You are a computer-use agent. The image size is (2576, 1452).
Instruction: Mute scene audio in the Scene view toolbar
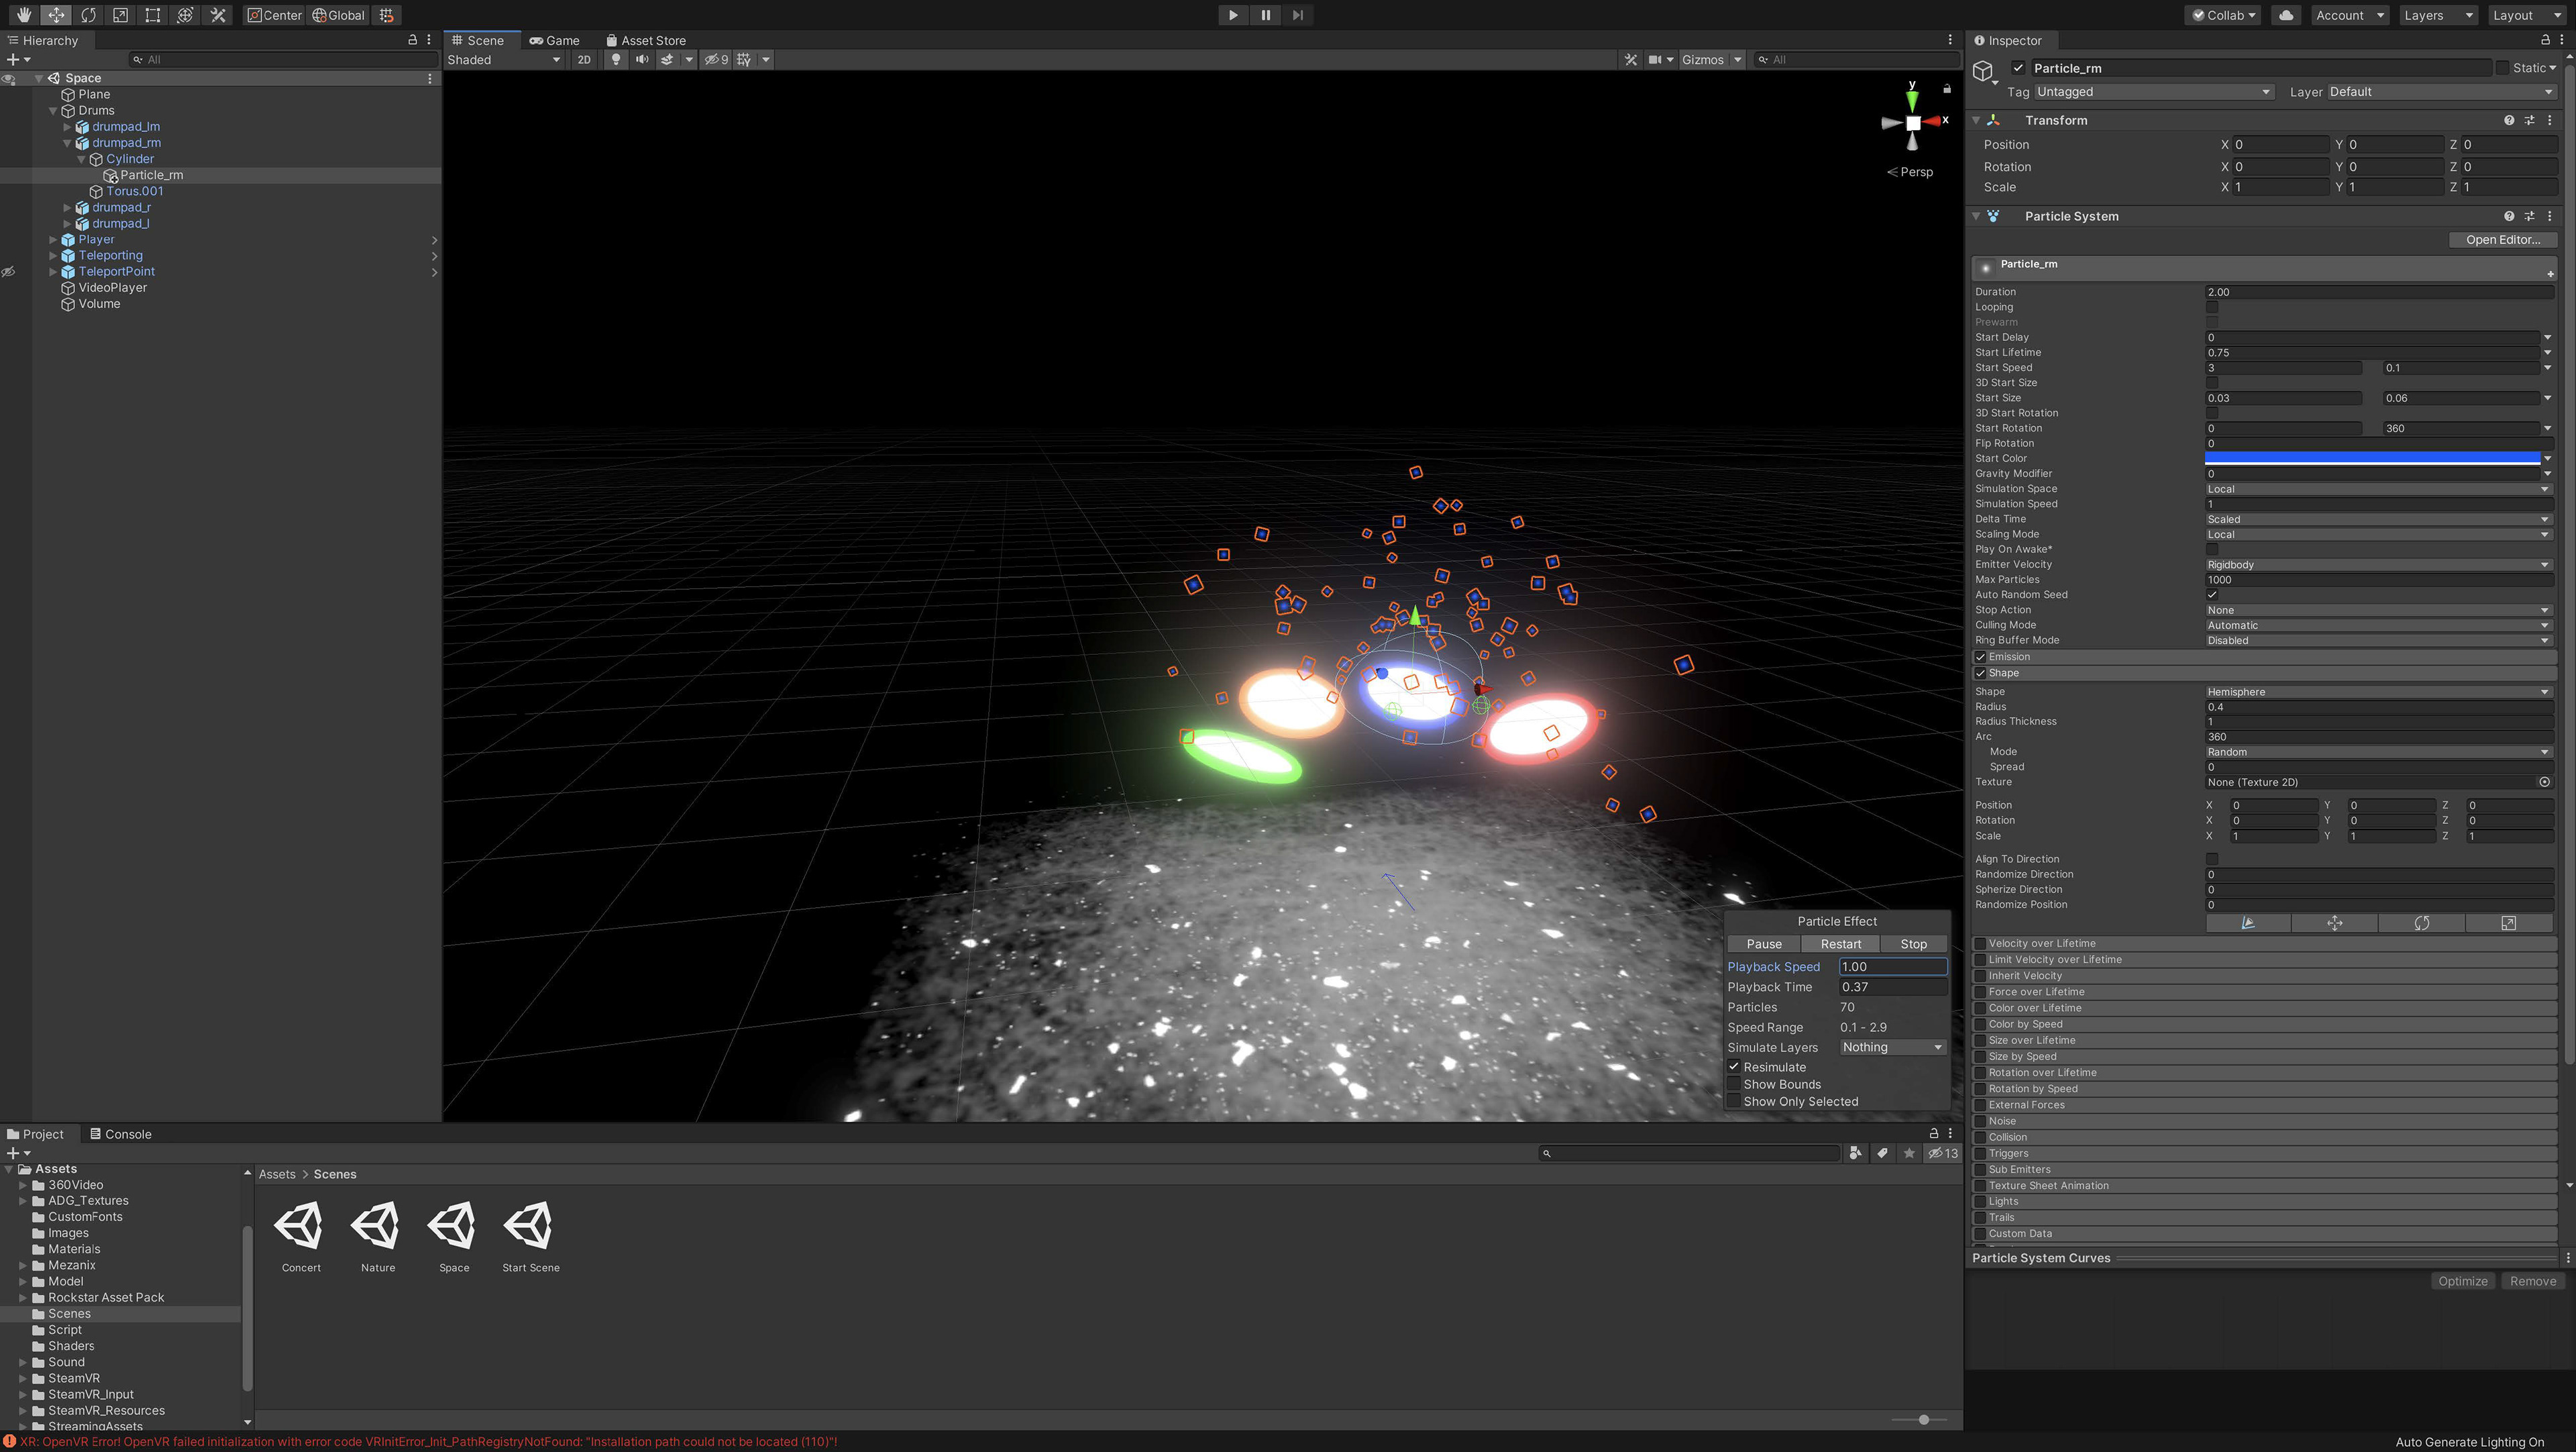point(642,60)
